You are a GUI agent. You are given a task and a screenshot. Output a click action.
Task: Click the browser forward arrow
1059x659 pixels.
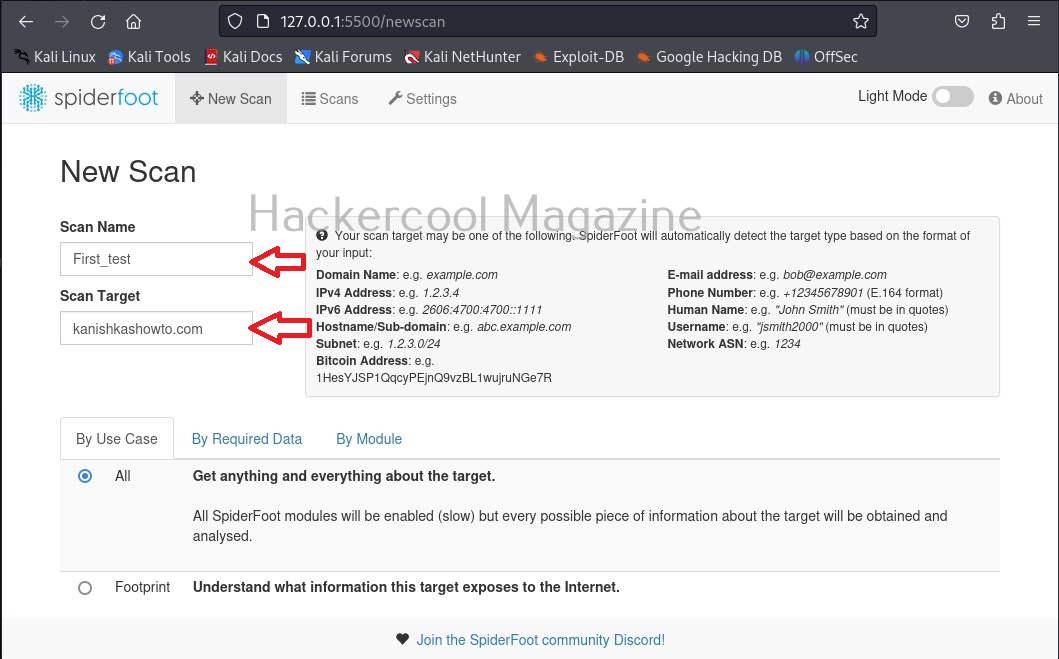[x=62, y=22]
